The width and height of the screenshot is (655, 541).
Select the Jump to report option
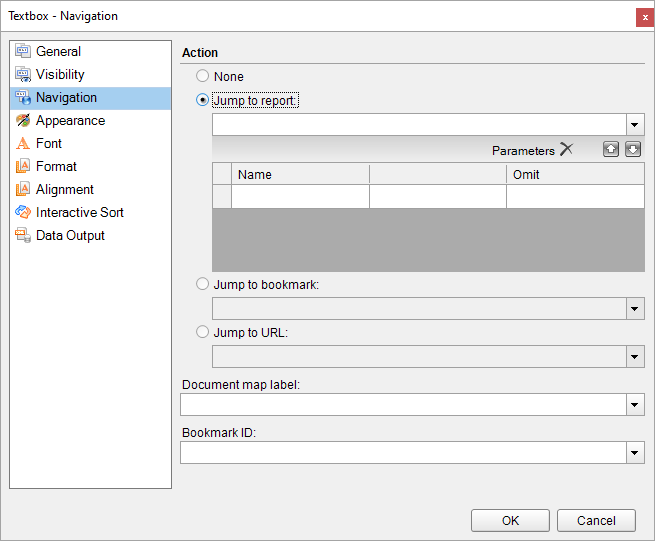coord(203,100)
